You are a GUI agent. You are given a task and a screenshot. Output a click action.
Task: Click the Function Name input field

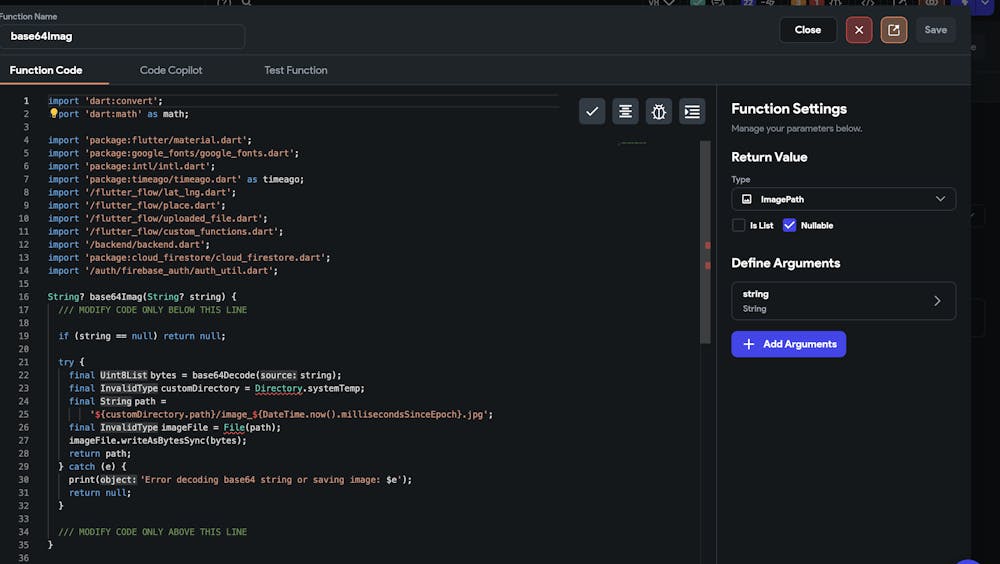tap(122, 36)
